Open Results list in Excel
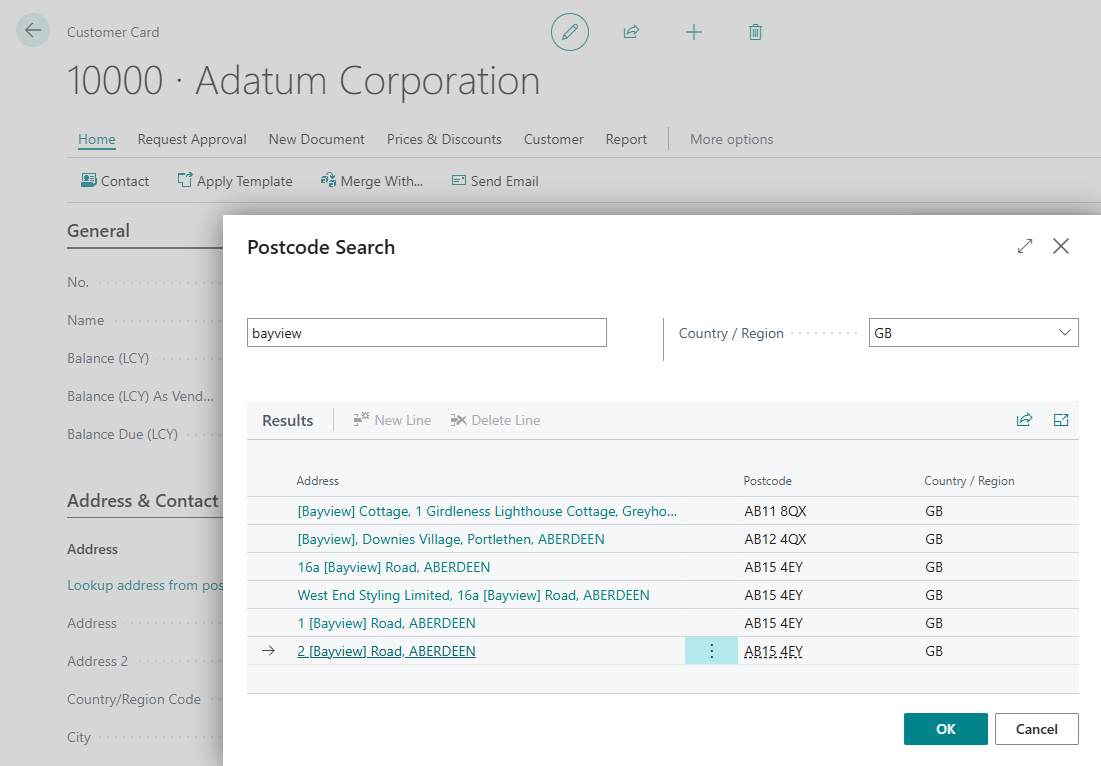Image resolution: width=1101 pixels, height=766 pixels. [1061, 420]
